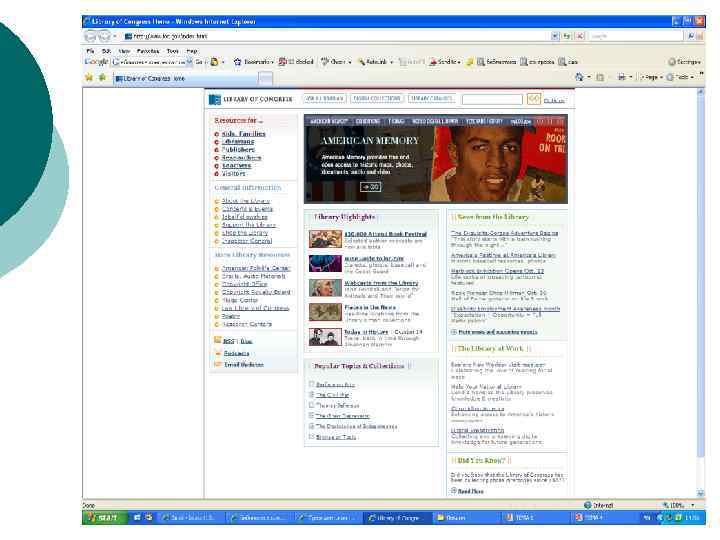This screenshot has width=720, height=540.
Task: Open the address bar history dropdown arrow
Action: coord(555,36)
